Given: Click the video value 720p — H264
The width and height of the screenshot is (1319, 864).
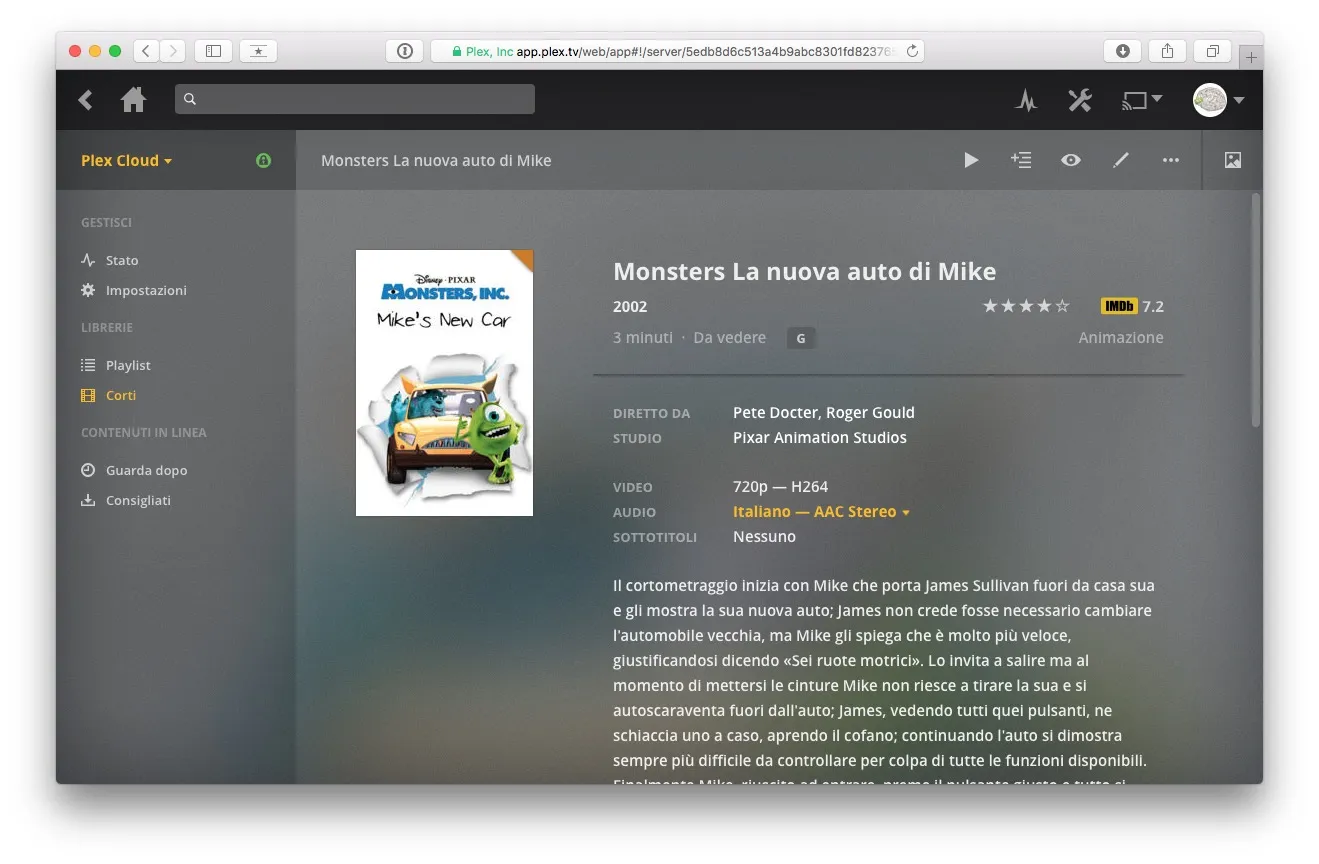Looking at the screenshot, I should (780, 486).
